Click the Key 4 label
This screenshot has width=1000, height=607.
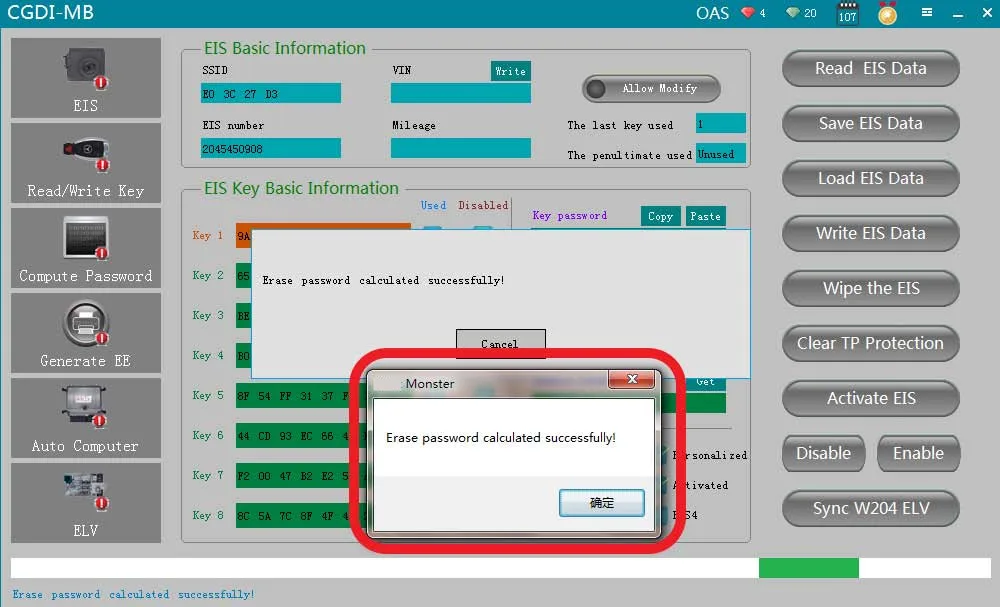208,355
